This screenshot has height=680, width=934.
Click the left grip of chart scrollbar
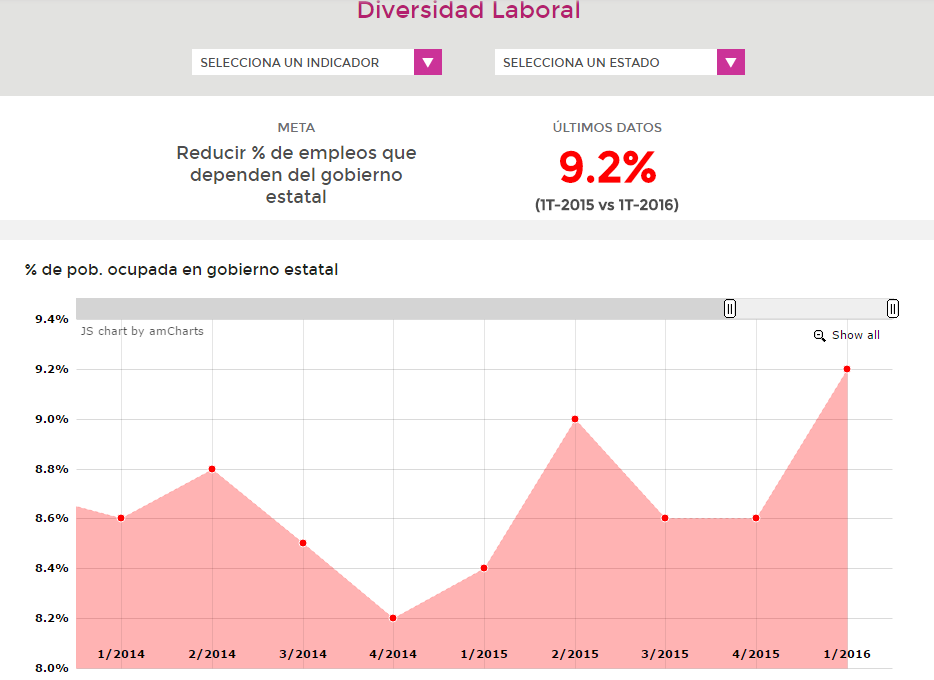(730, 308)
